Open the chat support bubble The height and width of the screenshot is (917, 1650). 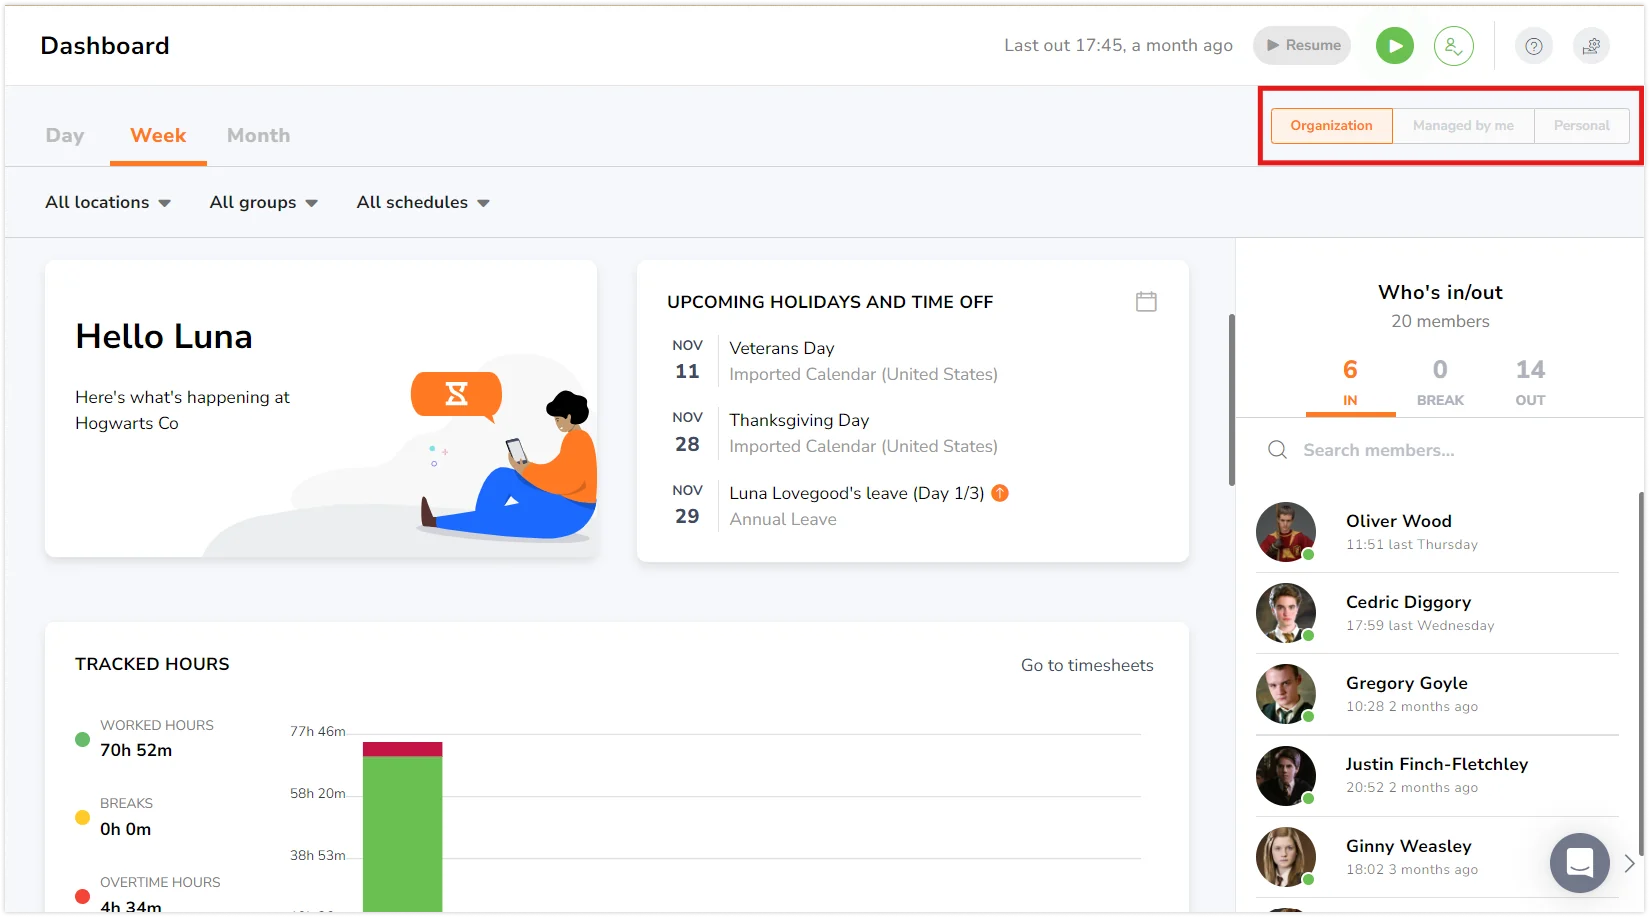coord(1579,862)
